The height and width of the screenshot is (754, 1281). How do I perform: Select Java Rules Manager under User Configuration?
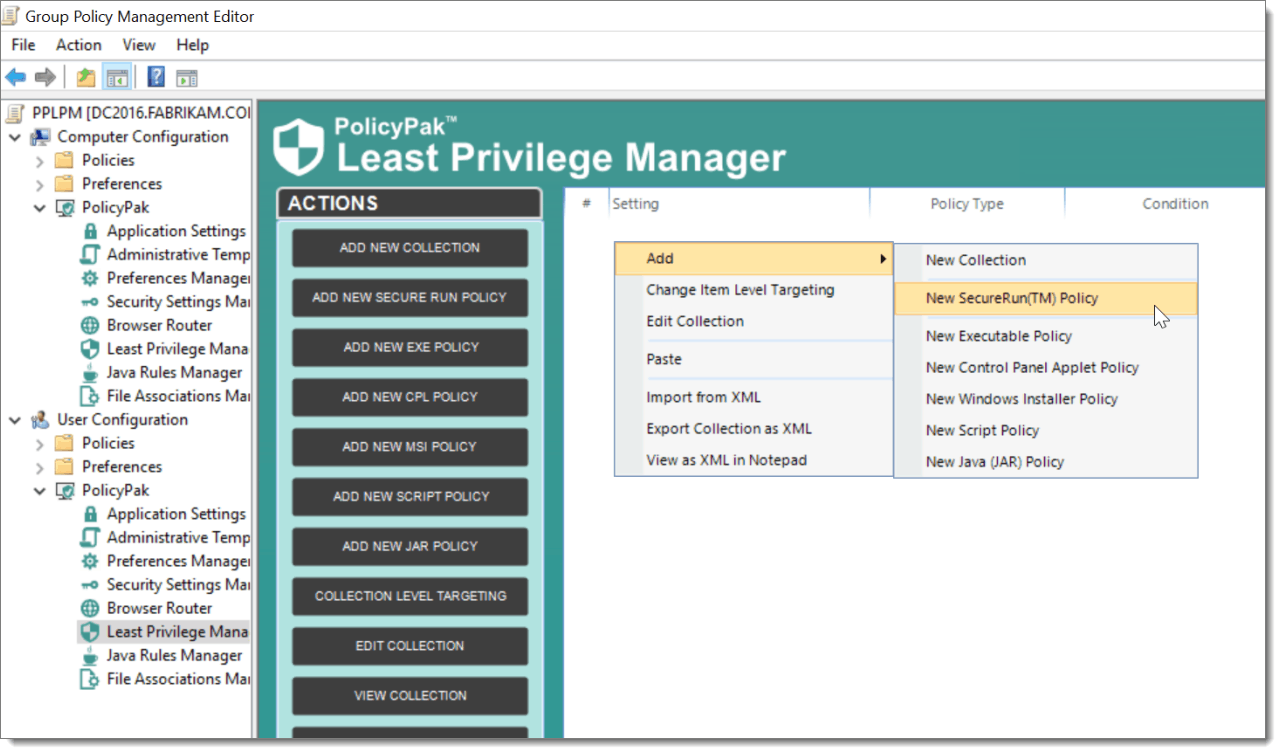pos(174,655)
